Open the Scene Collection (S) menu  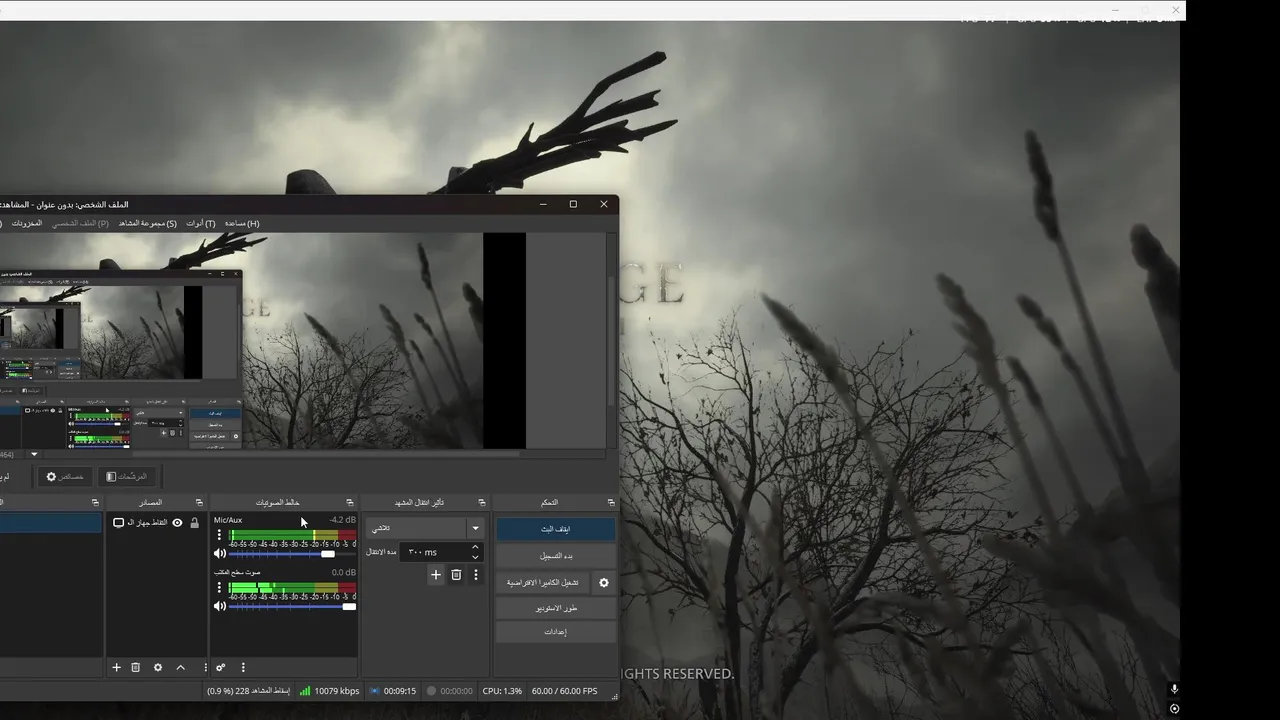[147, 223]
